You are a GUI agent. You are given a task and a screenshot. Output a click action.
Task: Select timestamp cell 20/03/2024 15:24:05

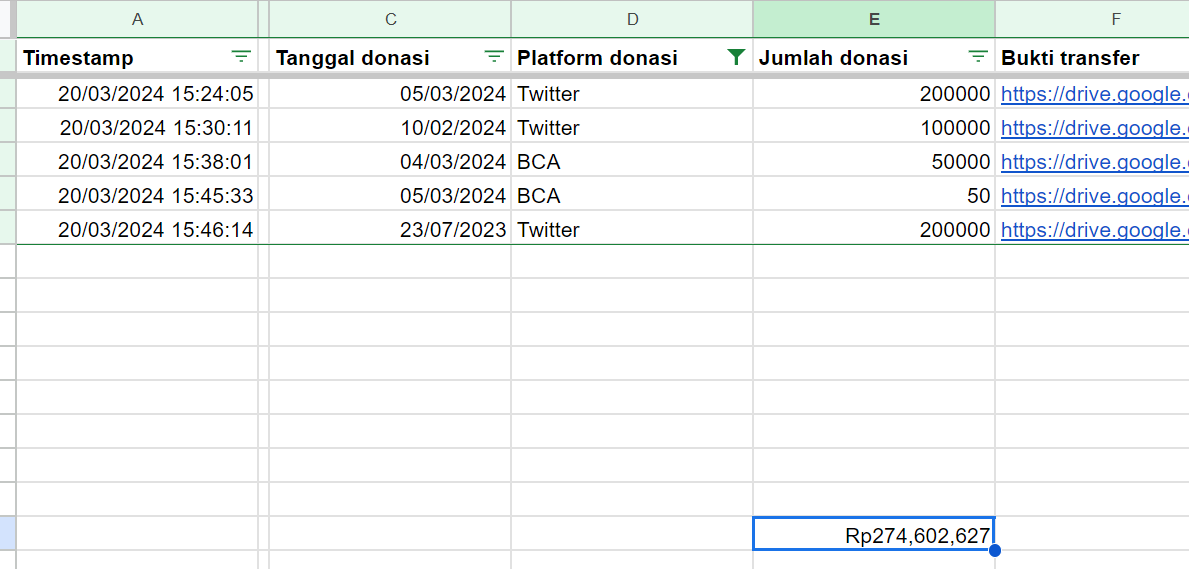coord(137,94)
